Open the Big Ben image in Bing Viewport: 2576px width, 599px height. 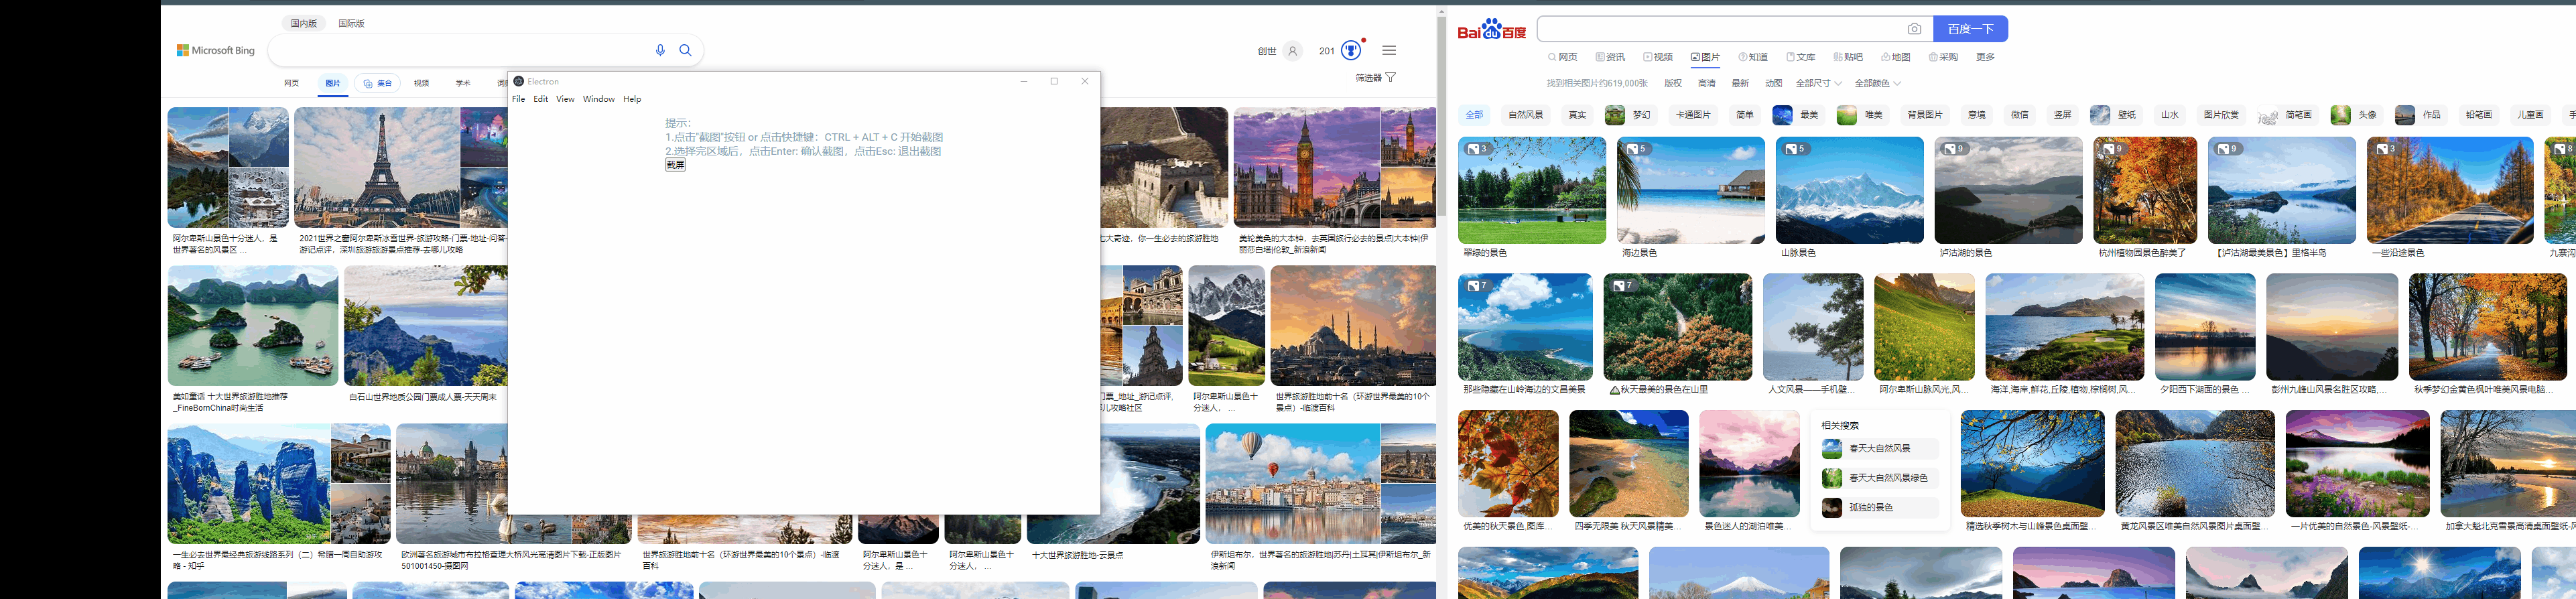[x=1307, y=167]
